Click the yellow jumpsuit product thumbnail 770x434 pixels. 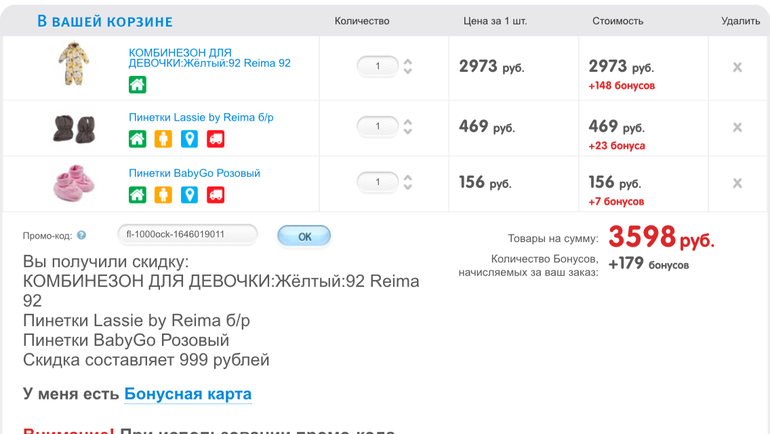pyautogui.click(x=74, y=64)
